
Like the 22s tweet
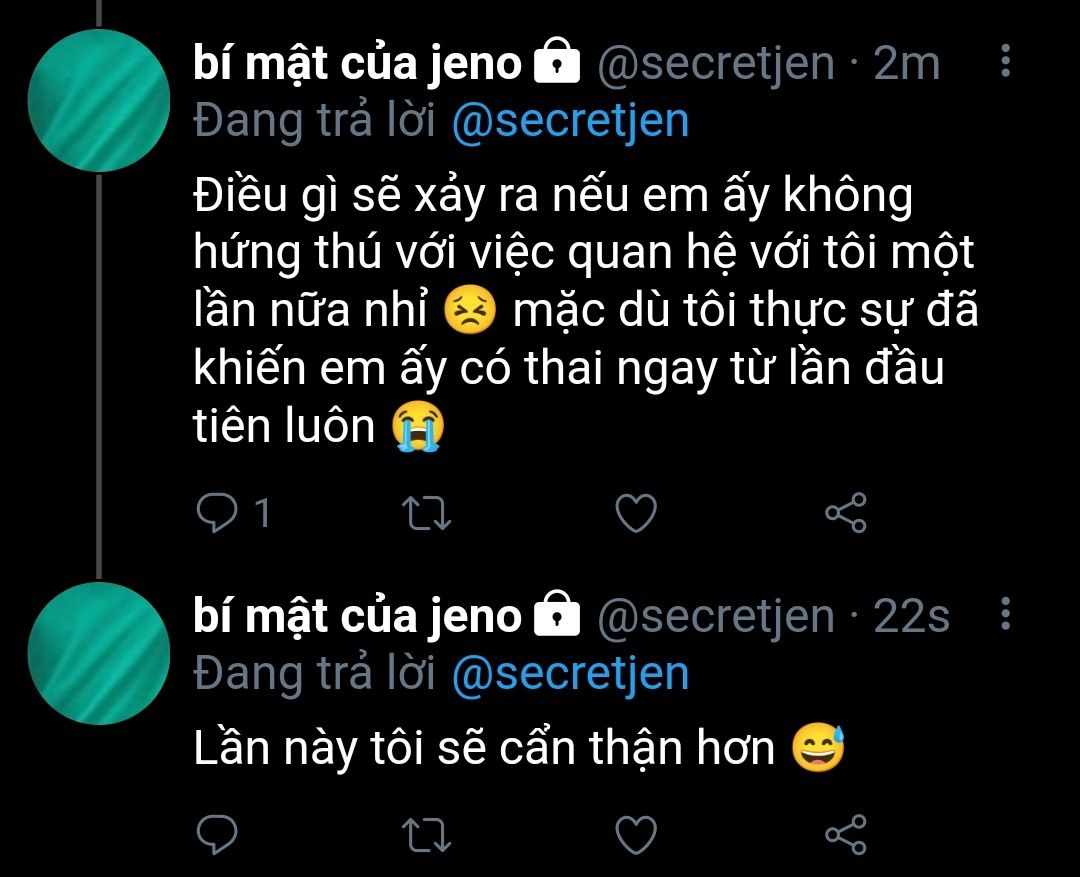636,836
